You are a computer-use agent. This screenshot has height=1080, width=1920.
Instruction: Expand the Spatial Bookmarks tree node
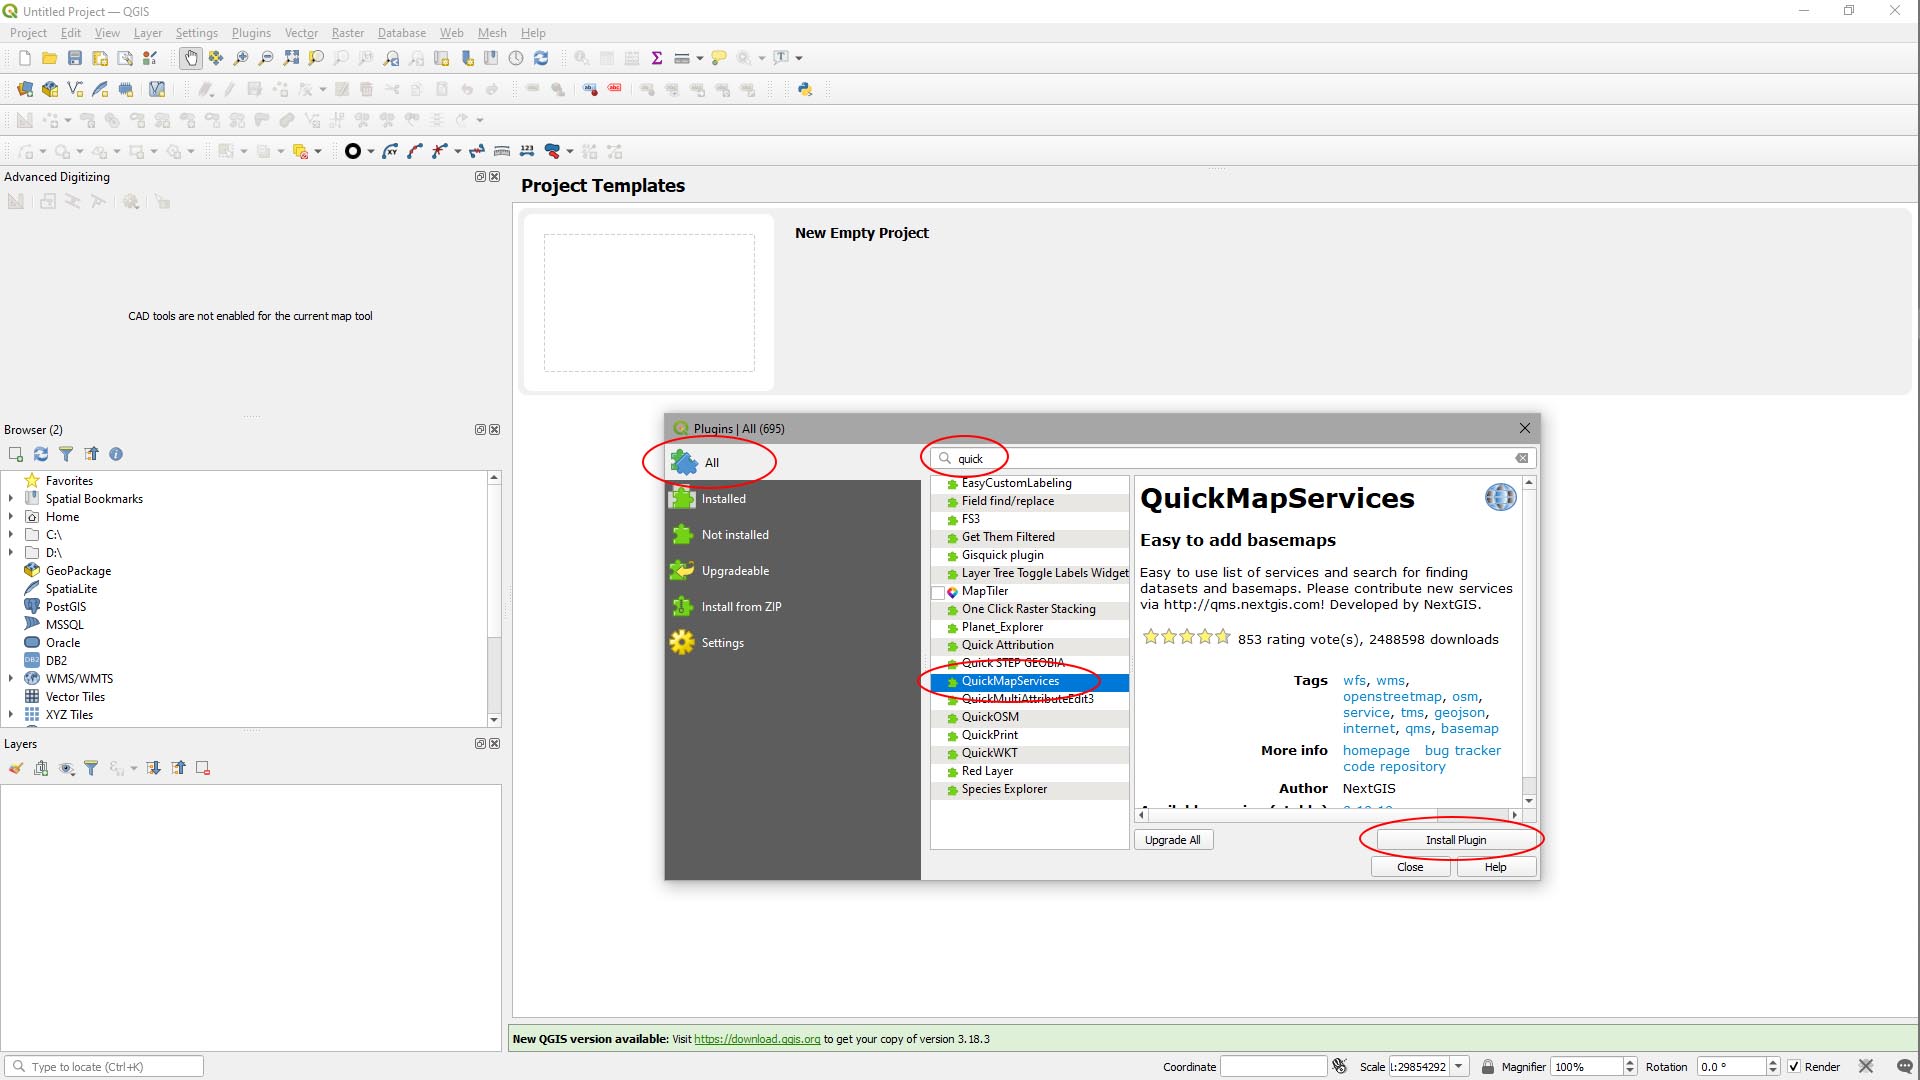click(x=11, y=498)
